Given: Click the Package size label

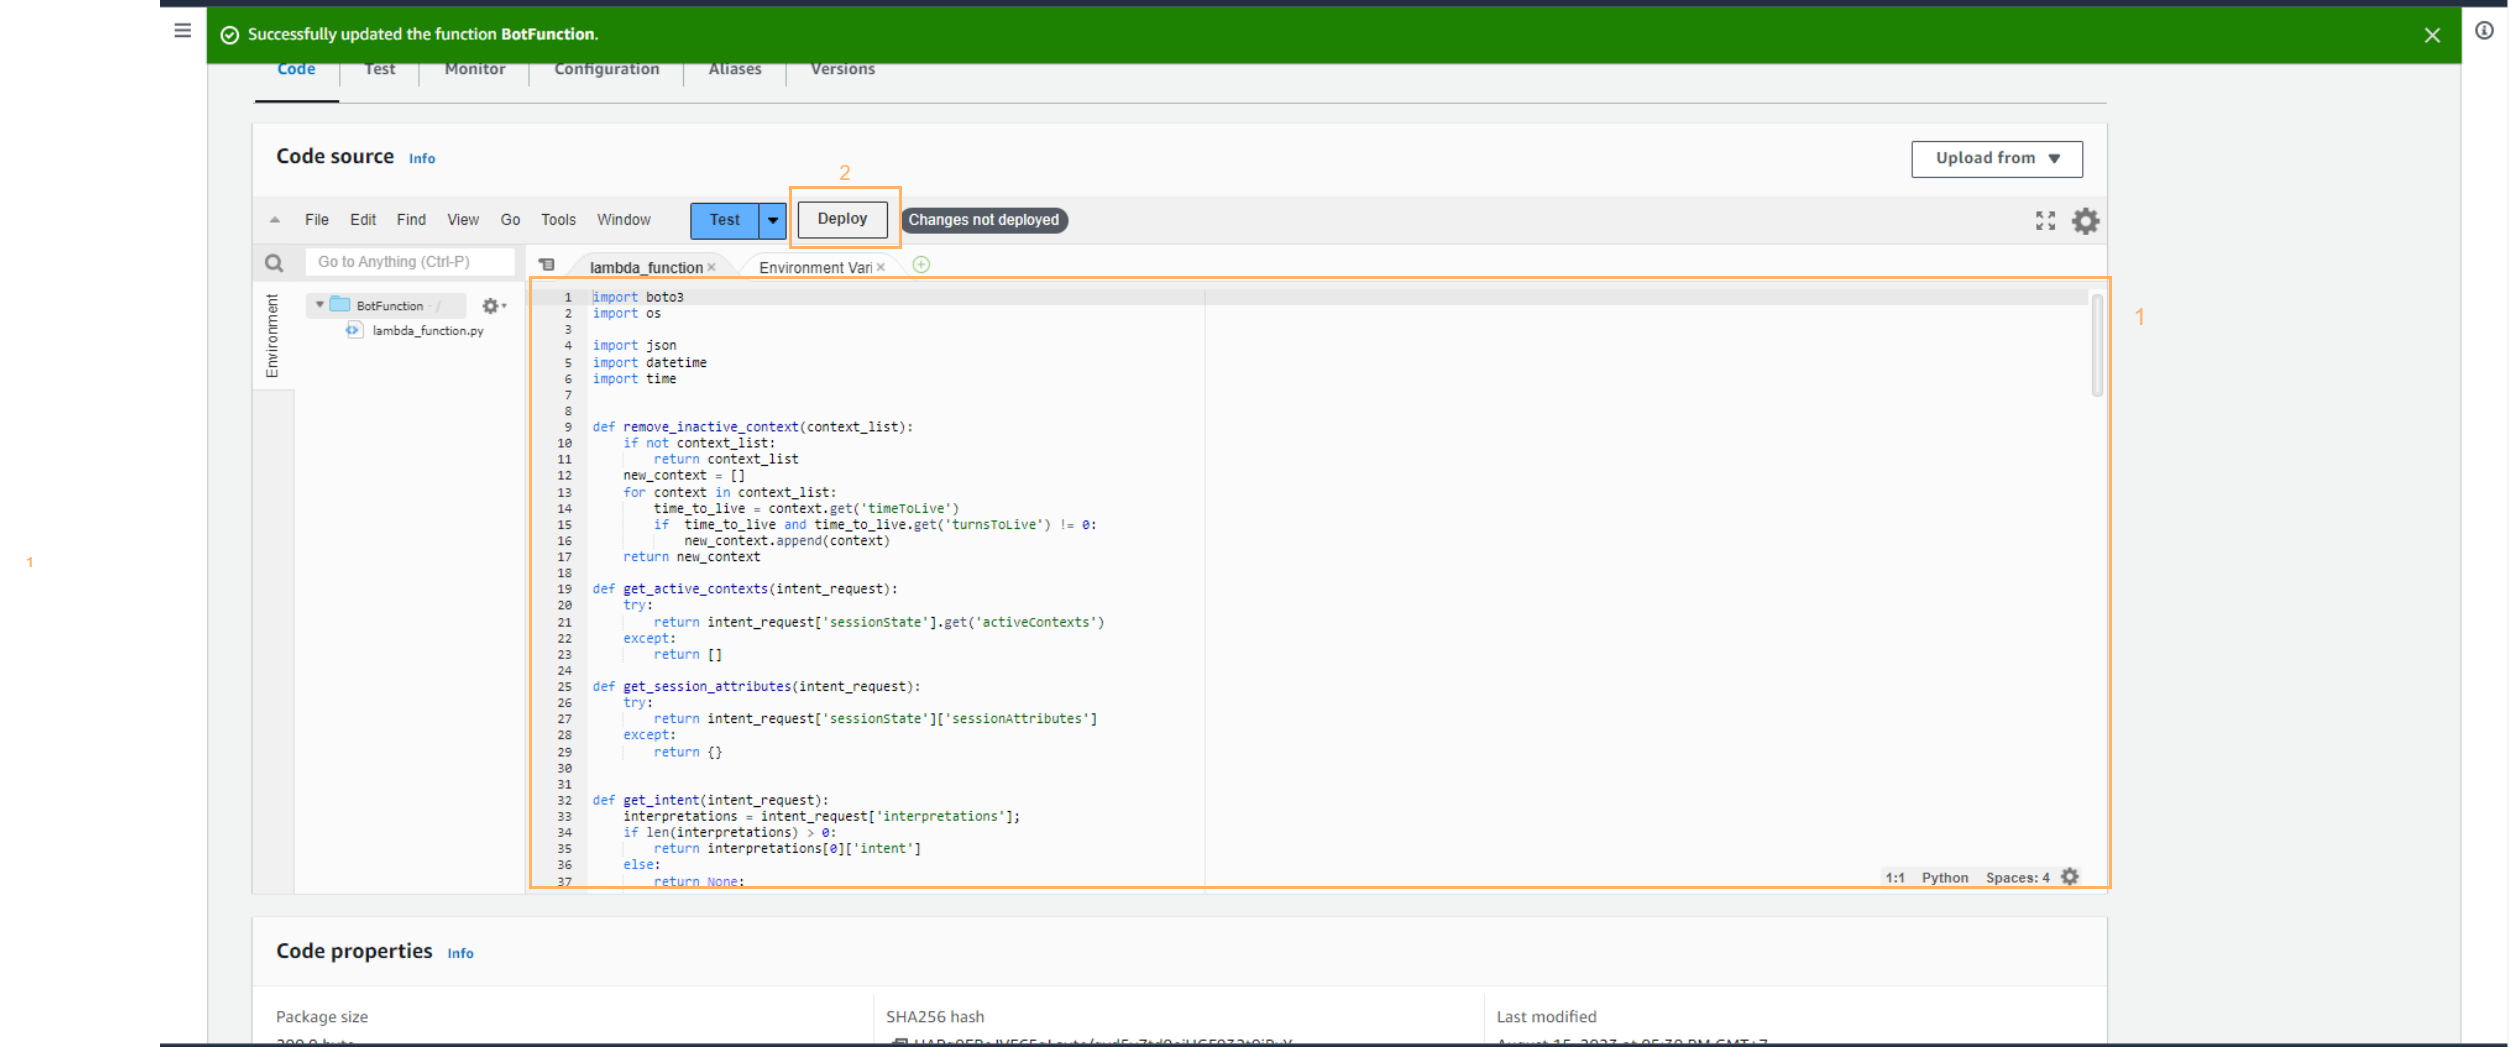Looking at the screenshot, I should (x=322, y=1017).
